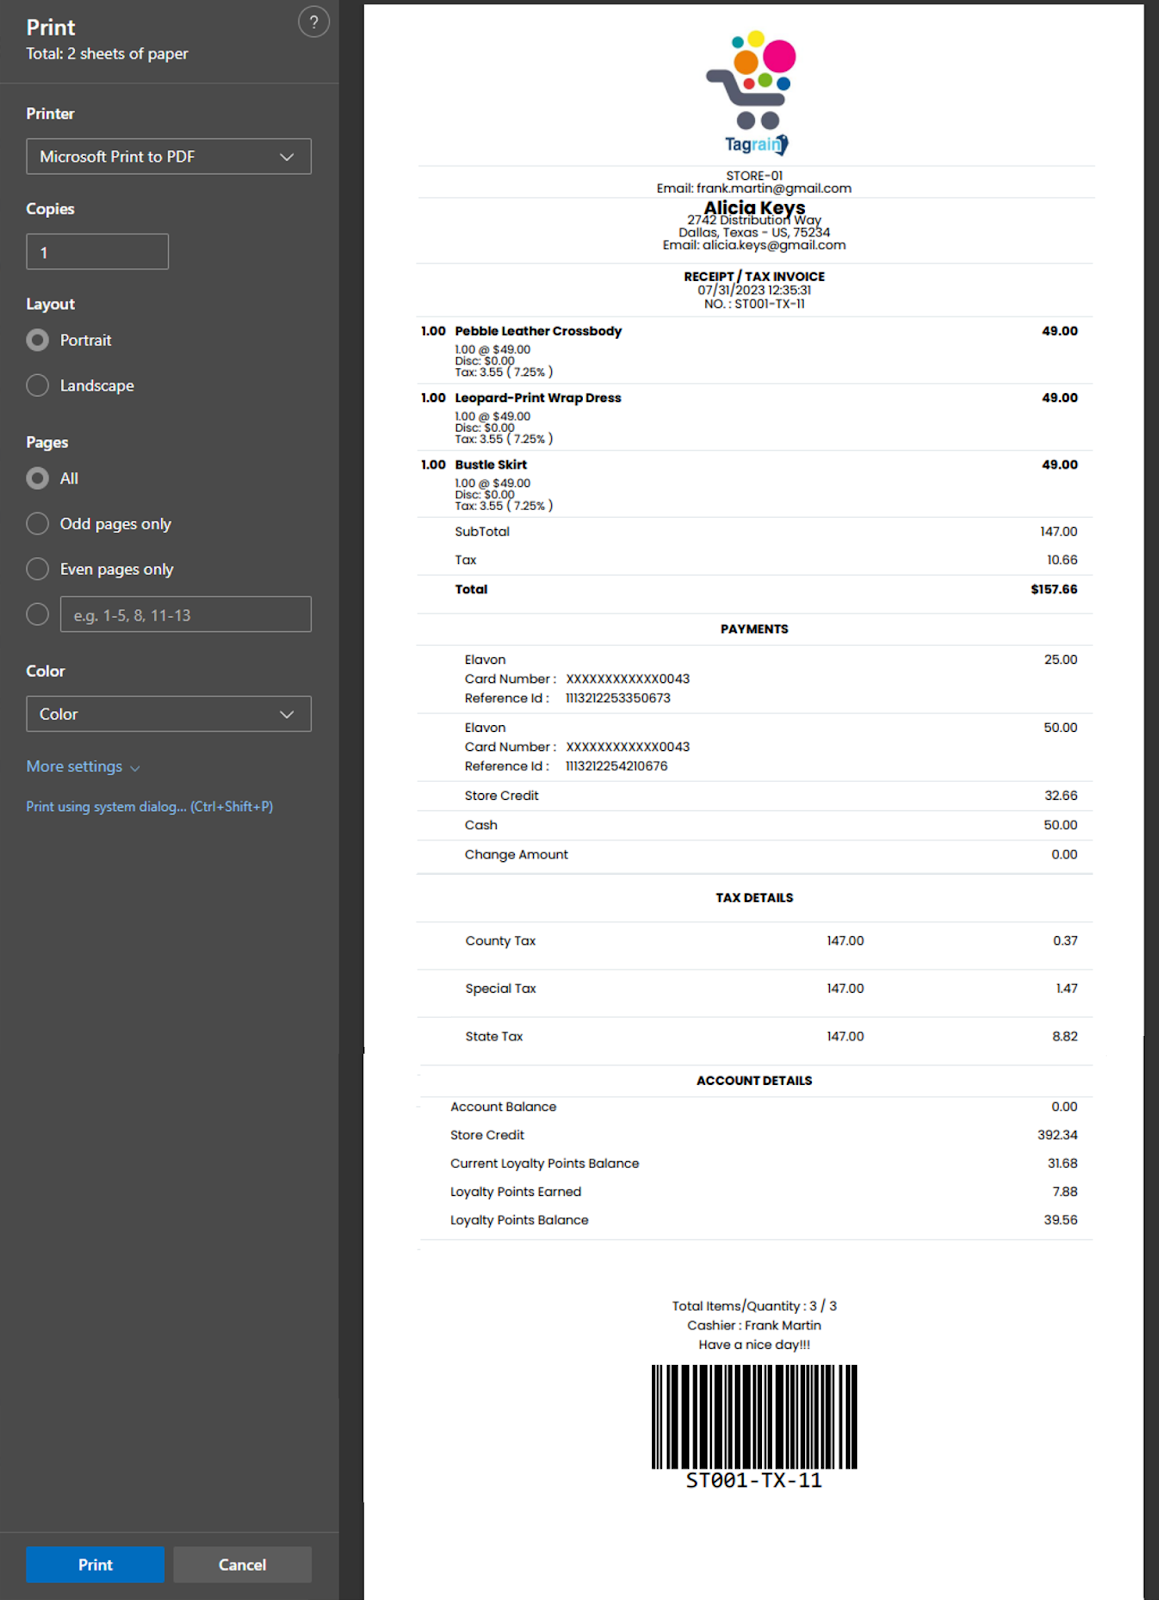Select Odd pages only
The image size is (1159, 1600).
(38, 524)
